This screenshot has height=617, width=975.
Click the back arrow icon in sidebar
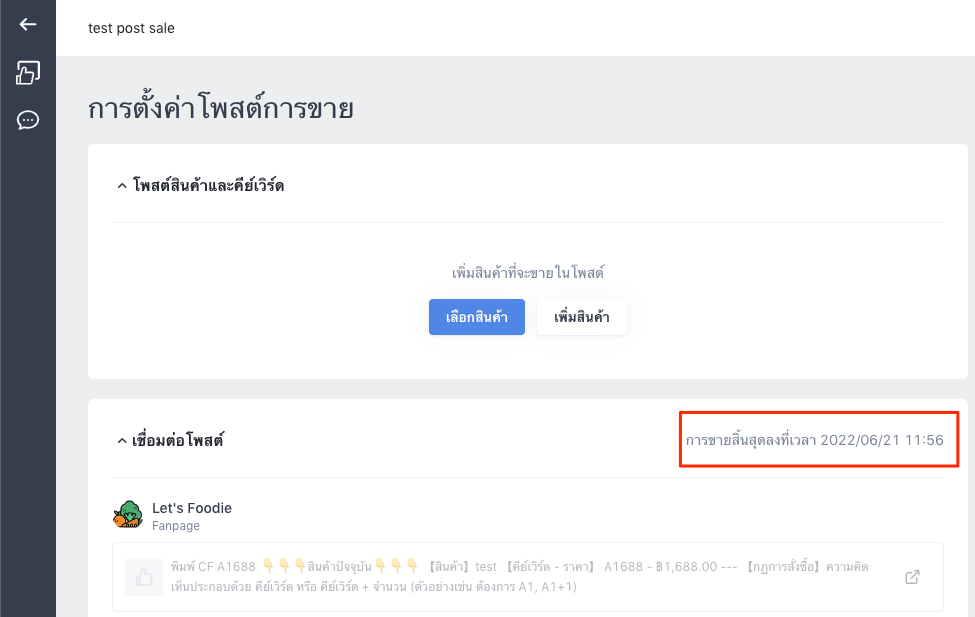(x=27, y=24)
